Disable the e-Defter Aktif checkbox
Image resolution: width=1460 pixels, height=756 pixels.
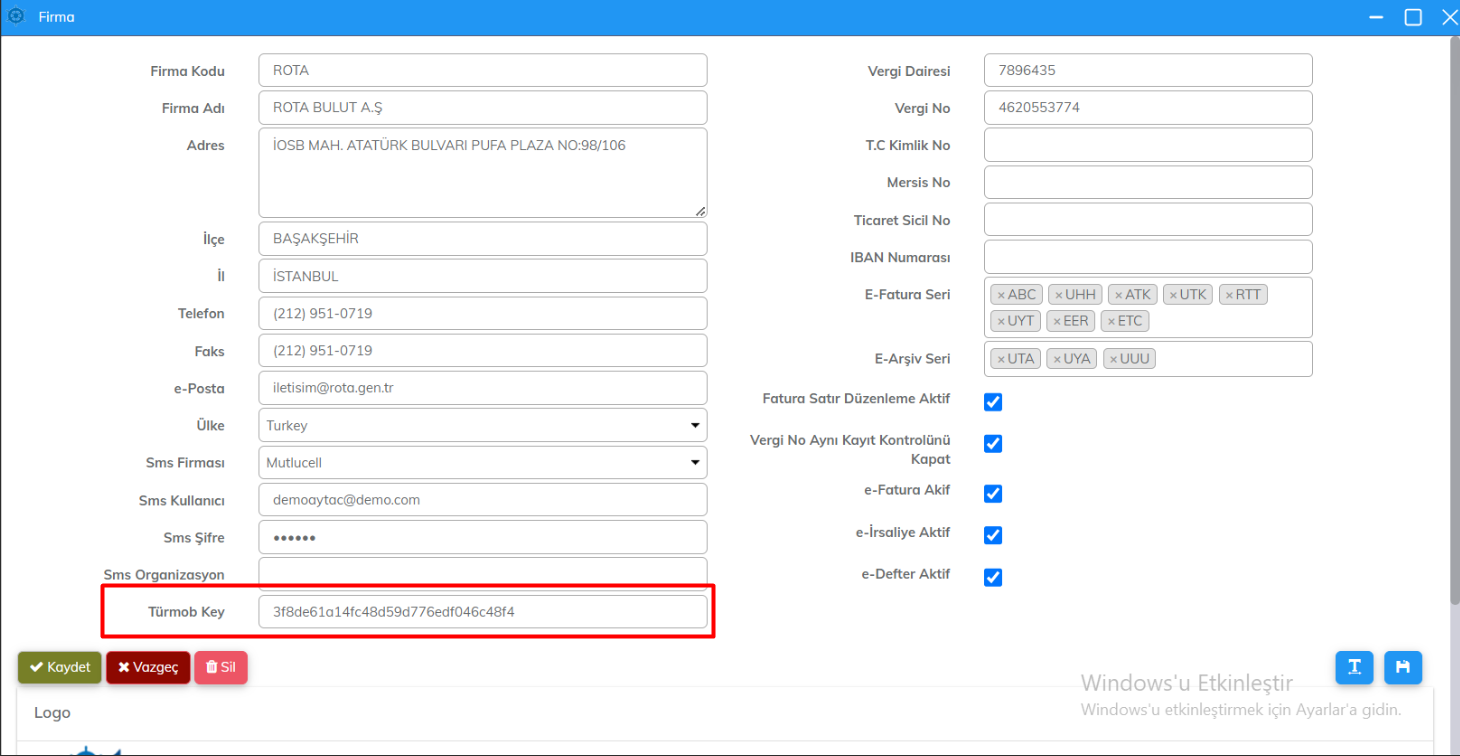993,577
